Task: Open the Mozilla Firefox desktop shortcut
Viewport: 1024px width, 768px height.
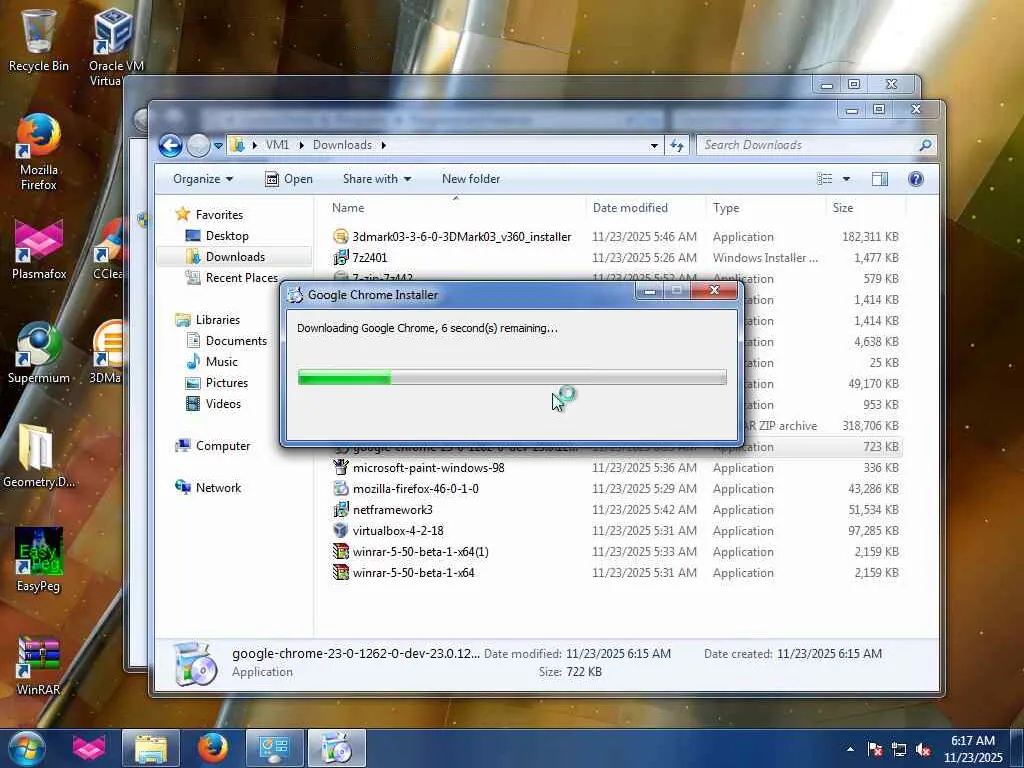Action: [38, 152]
